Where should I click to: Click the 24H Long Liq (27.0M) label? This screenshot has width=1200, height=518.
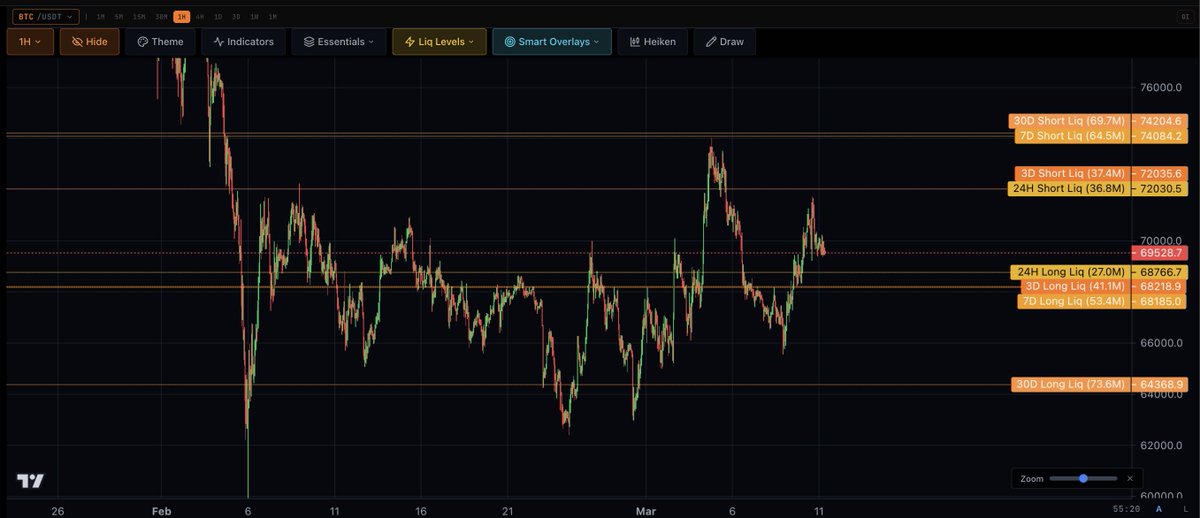(x=1071, y=272)
